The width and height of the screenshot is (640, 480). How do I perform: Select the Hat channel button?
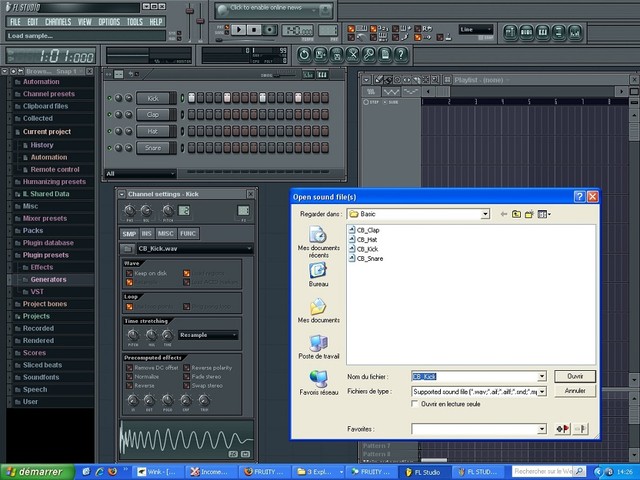[x=153, y=131]
